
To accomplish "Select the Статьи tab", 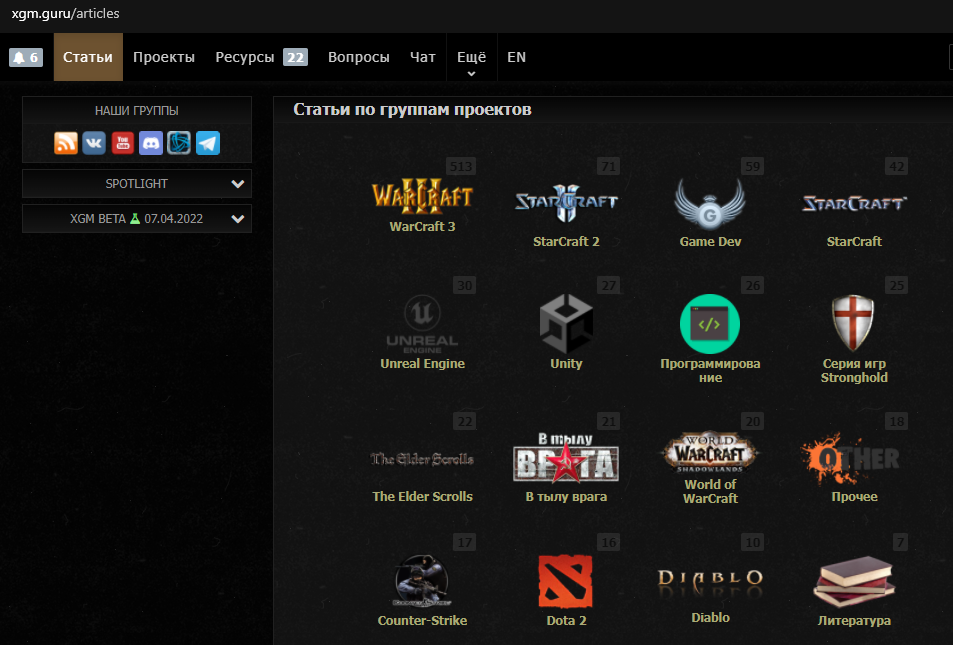I will pyautogui.click(x=88, y=57).
